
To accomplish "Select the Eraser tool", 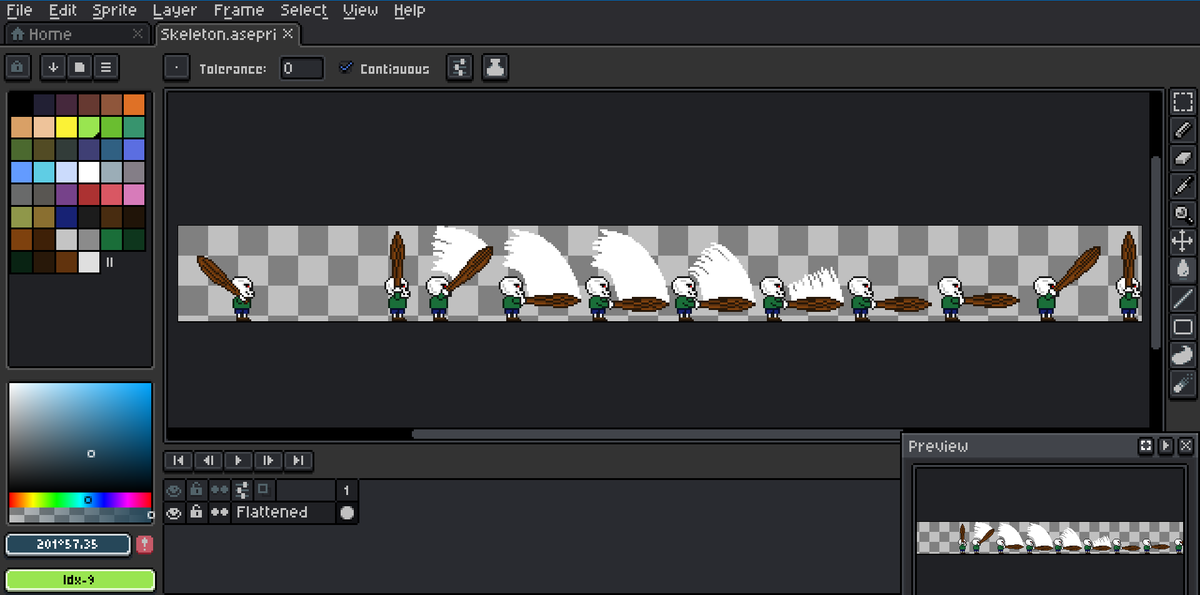I will point(1182,158).
